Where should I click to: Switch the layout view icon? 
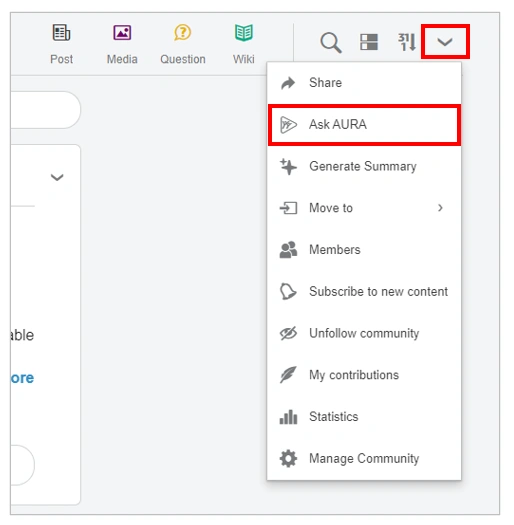click(x=369, y=42)
